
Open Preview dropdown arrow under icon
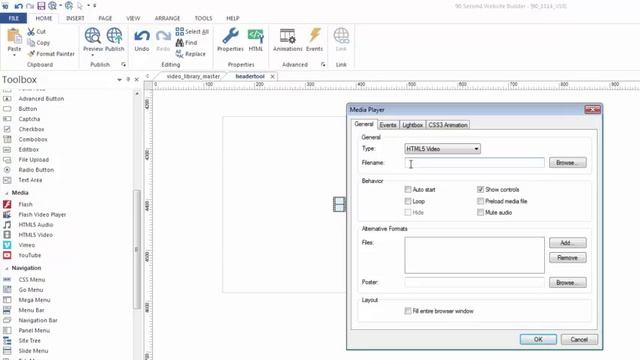point(93,55)
